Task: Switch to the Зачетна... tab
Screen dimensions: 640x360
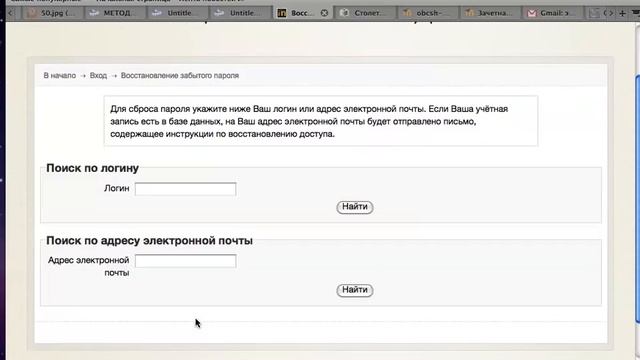Action: [490, 13]
